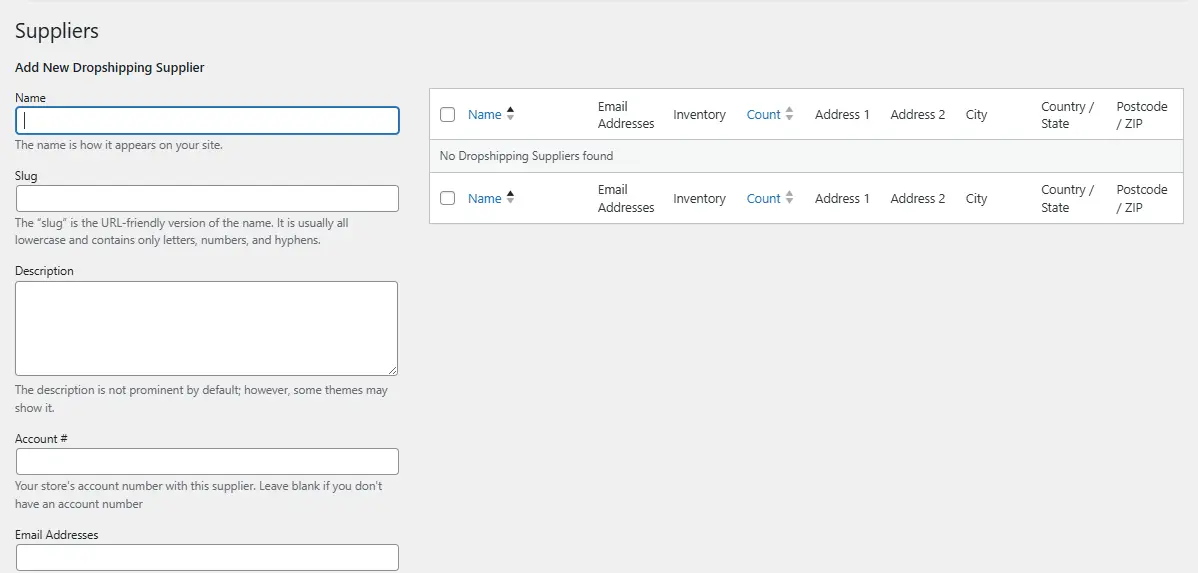Click the 'Slug' field label
This screenshot has height=573, width=1198.
26,176
